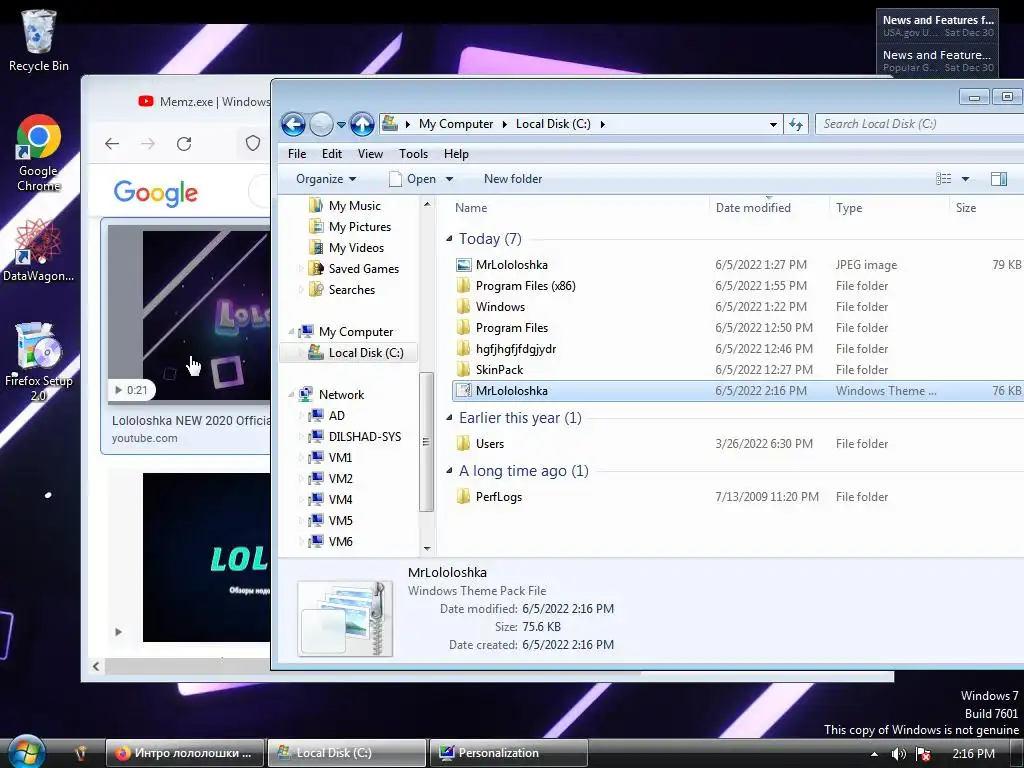
Task: Open the Organize dropdown
Action: 326,179
